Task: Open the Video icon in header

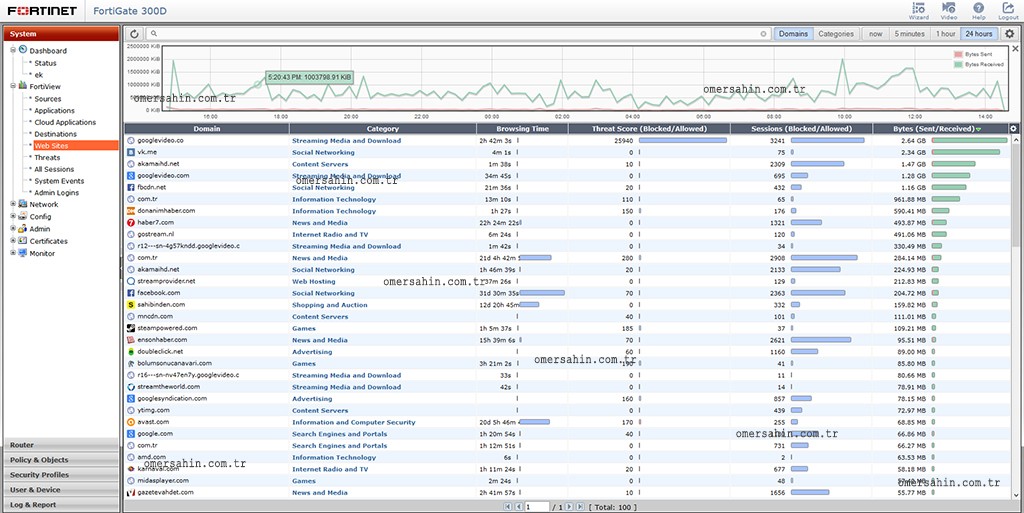Action: (949, 10)
